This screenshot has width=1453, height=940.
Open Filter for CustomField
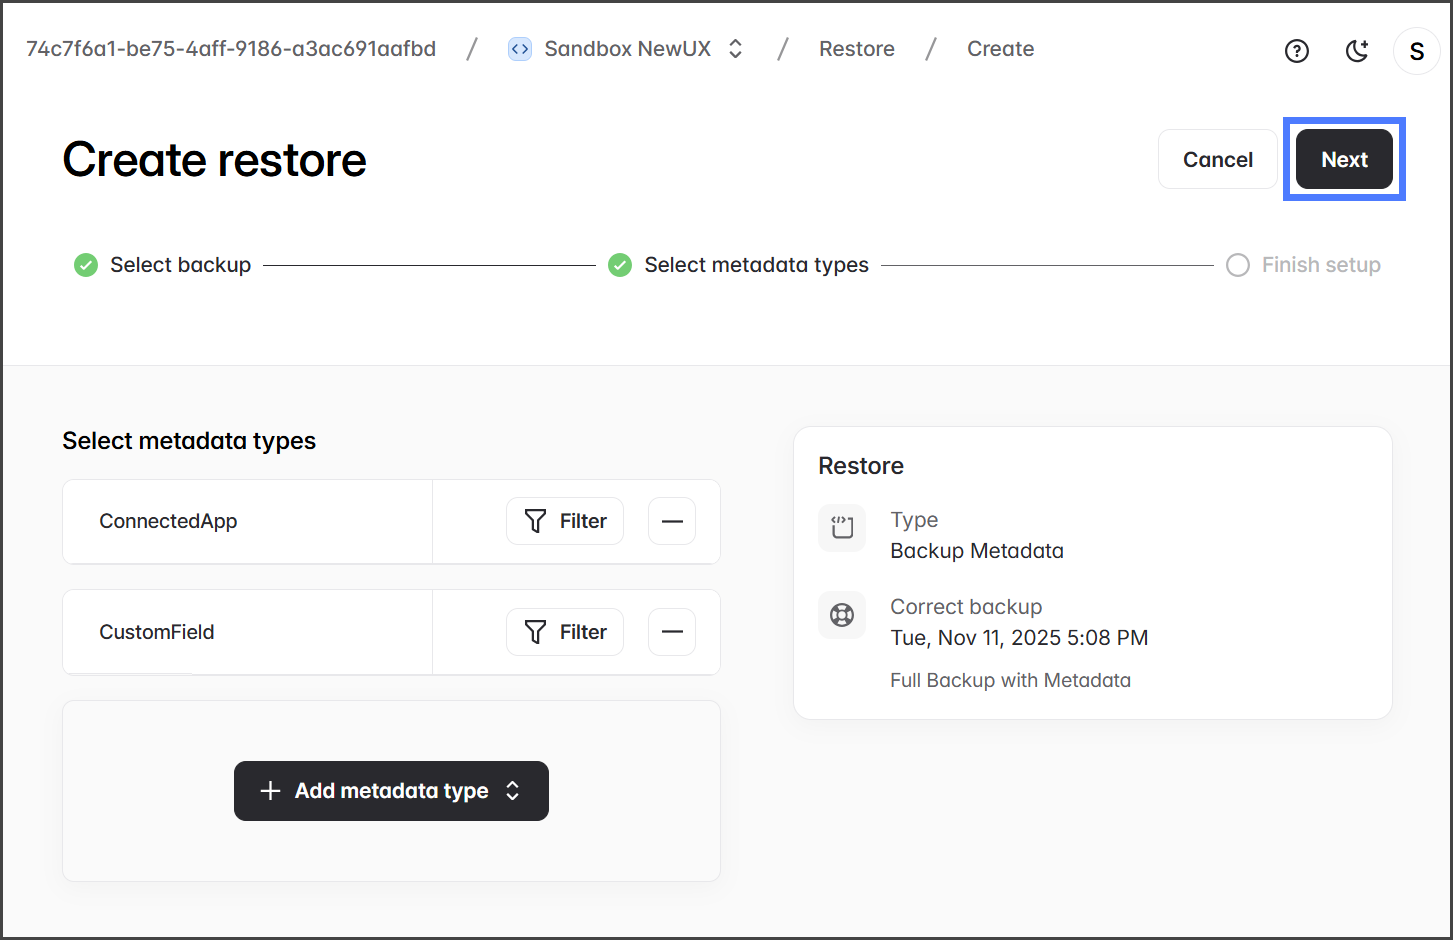565,632
